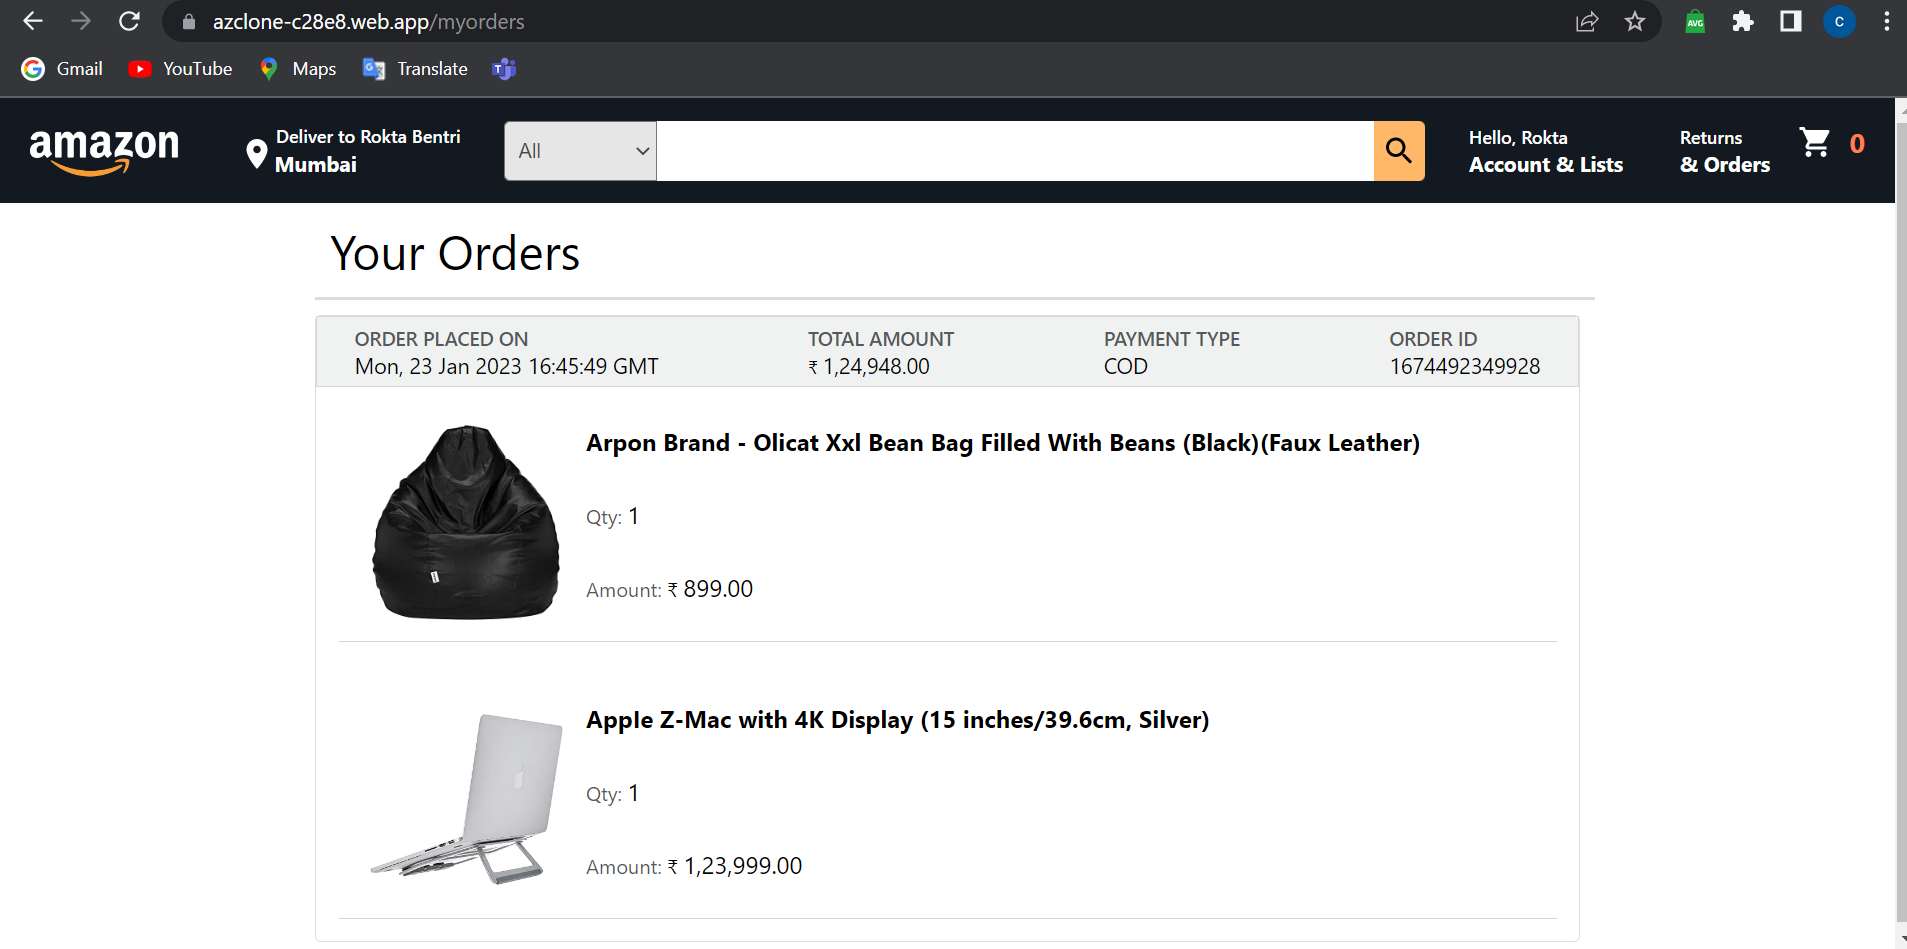The width and height of the screenshot is (1907, 949).
Task: Open Gmail from the bookmarks bar
Action: pos(62,68)
